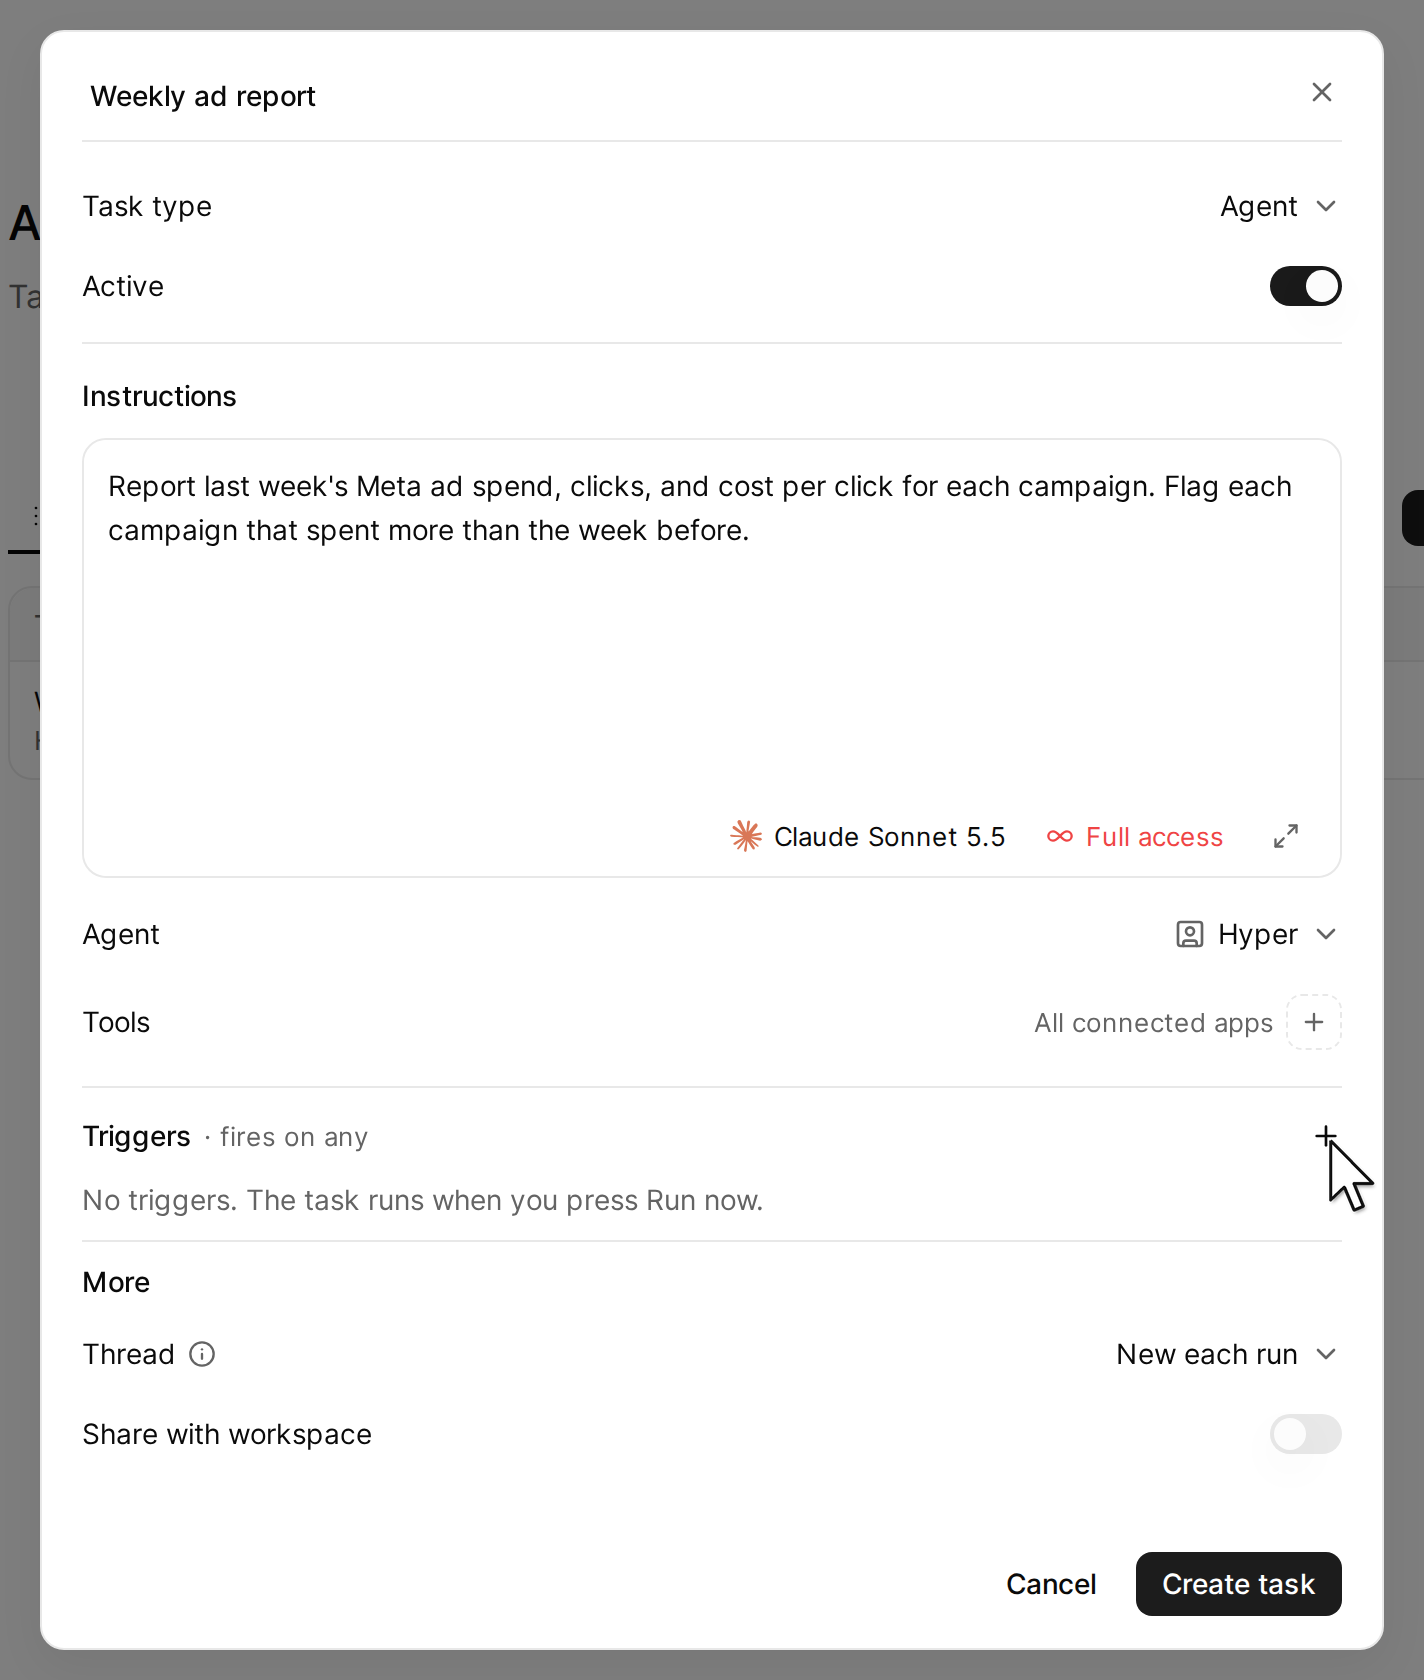Click the More section heading

pyautogui.click(x=116, y=1282)
